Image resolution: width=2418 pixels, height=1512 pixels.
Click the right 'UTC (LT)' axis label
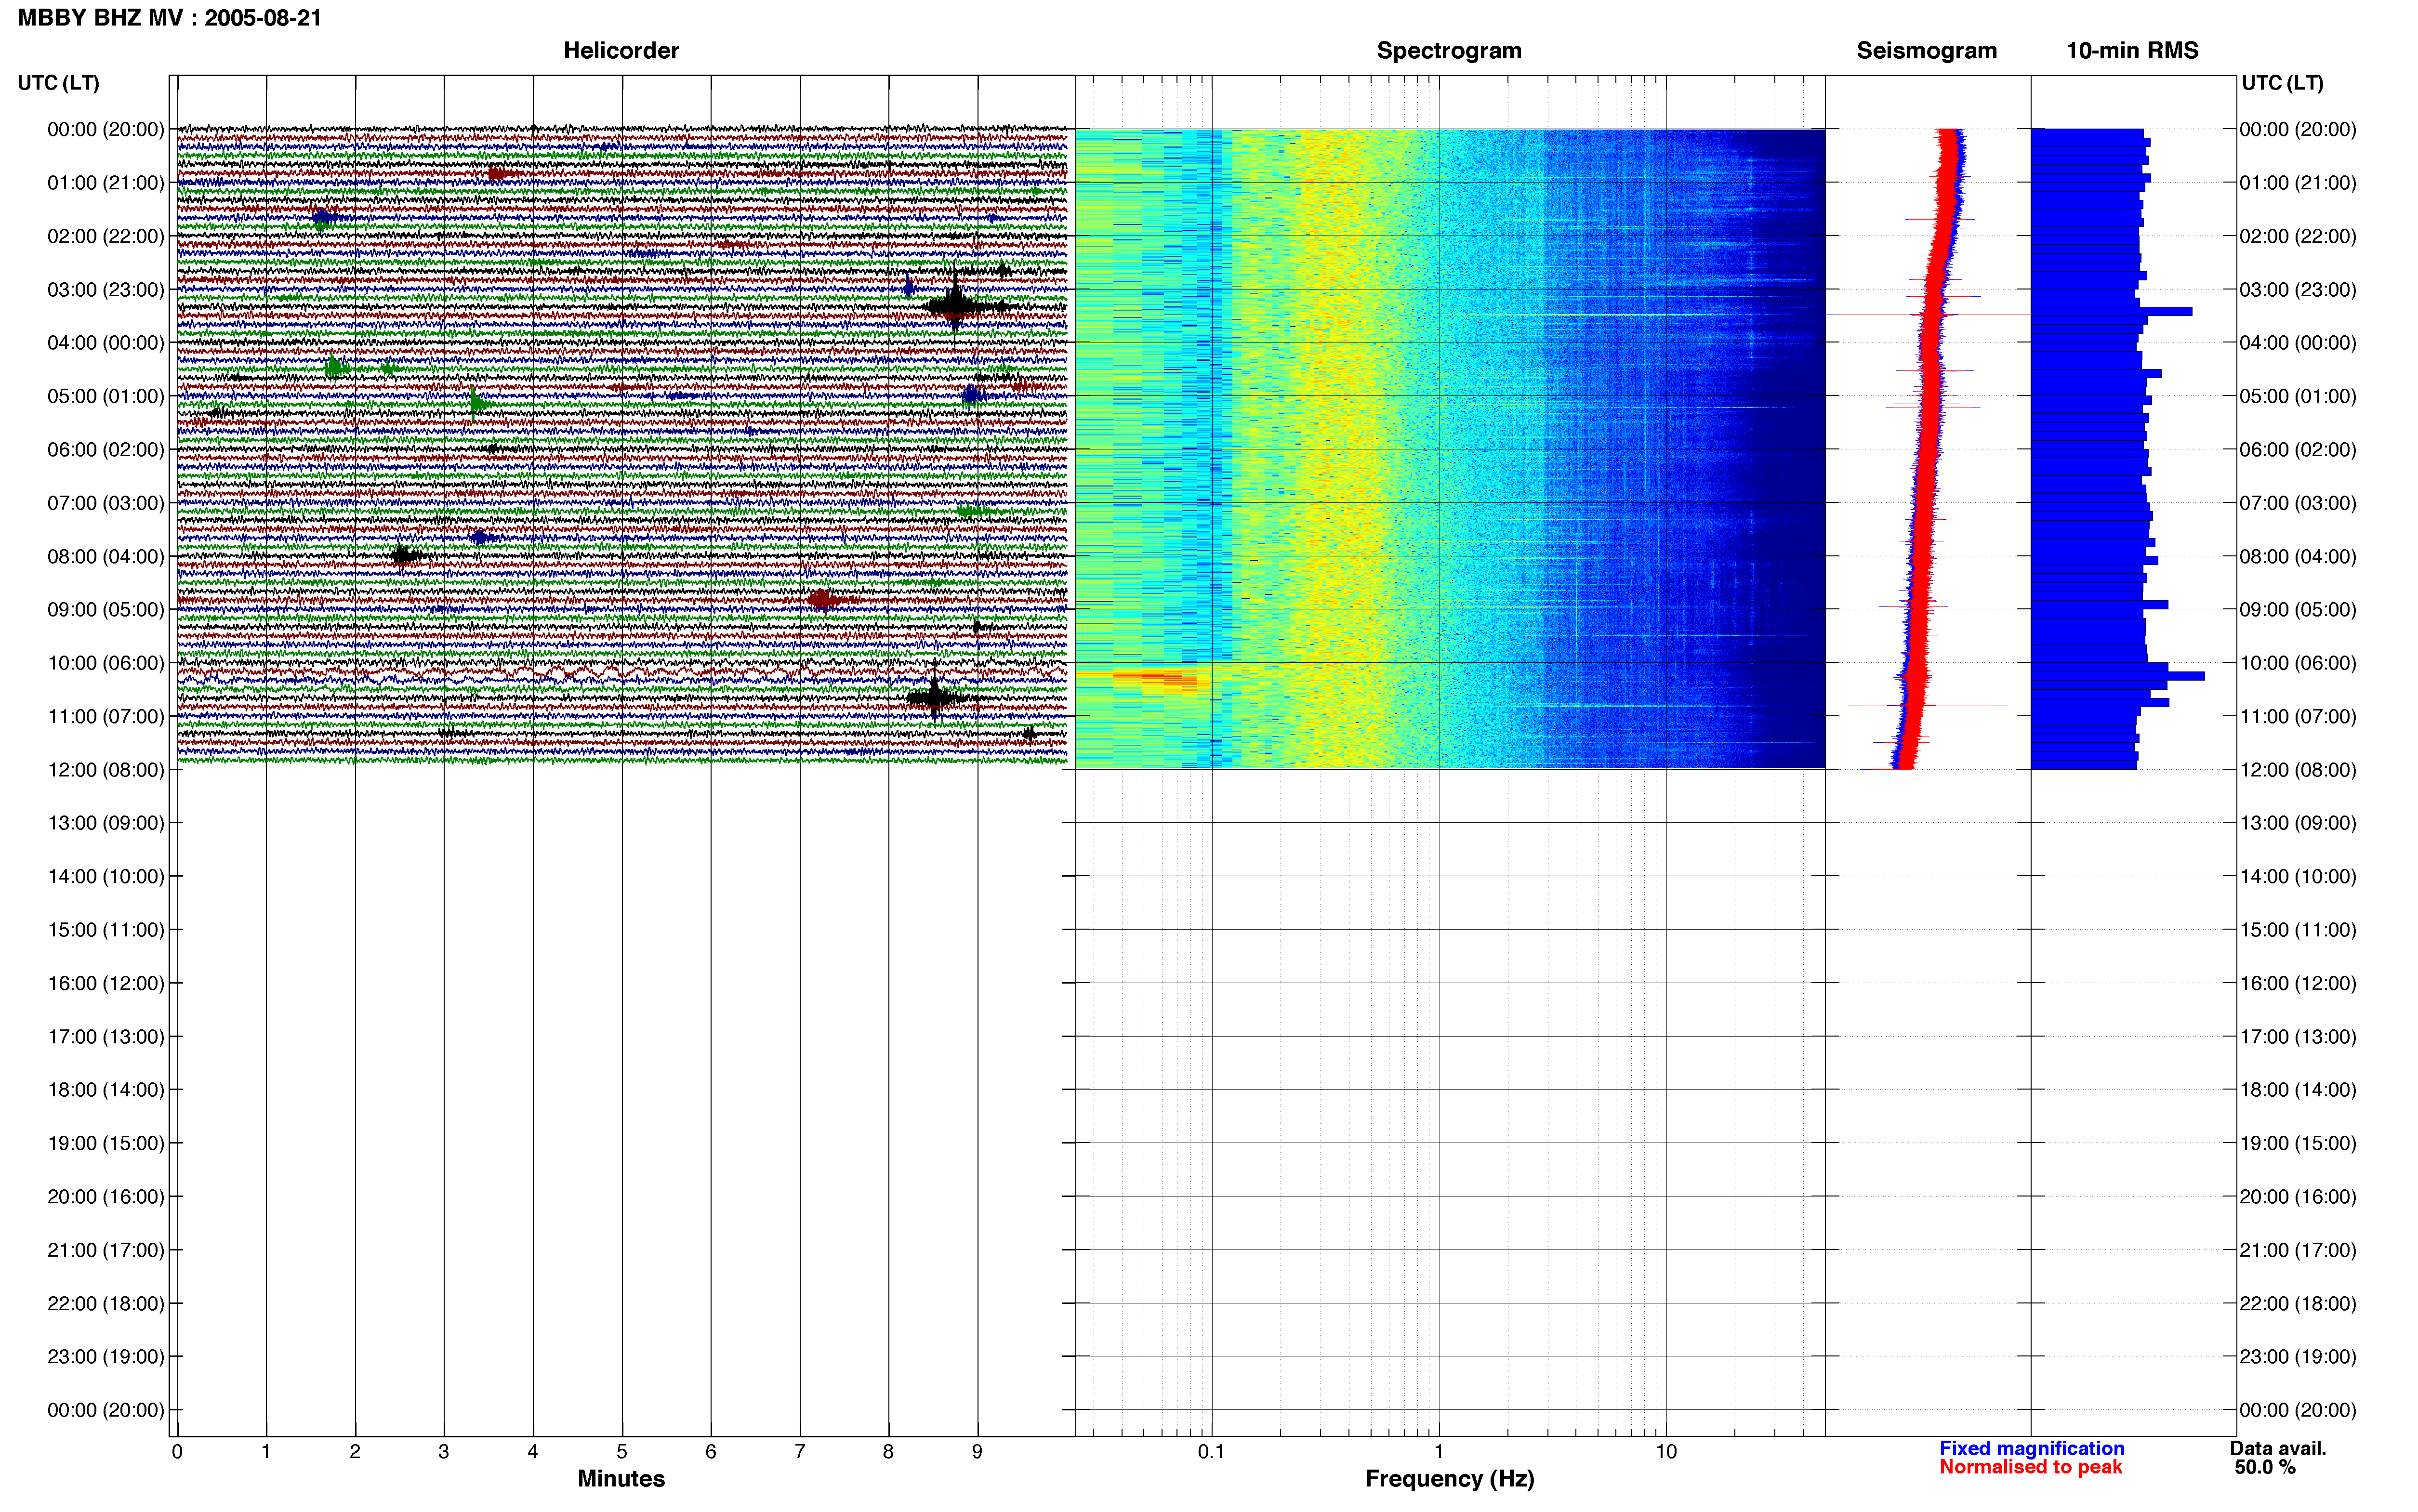2282,83
